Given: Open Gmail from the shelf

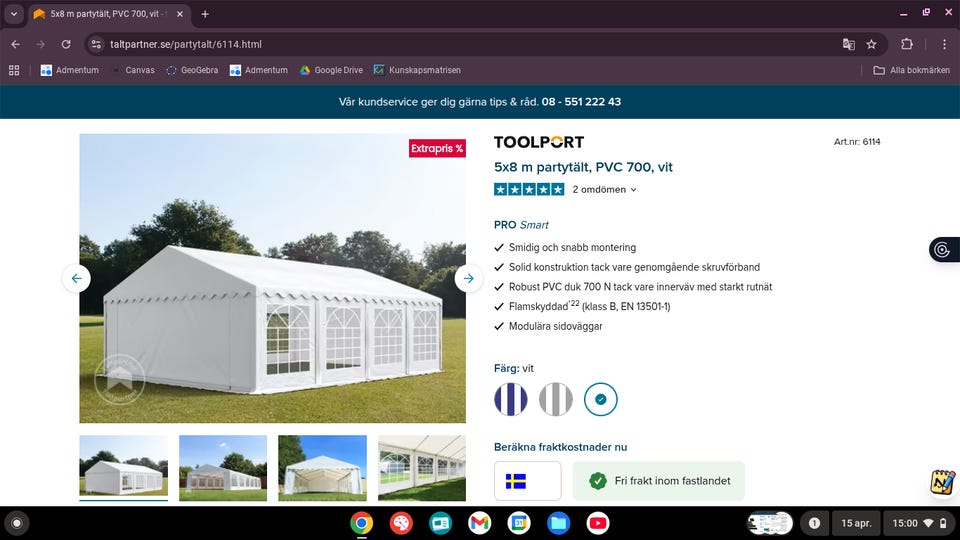Looking at the screenshot, I should click(x=479, y=523).
